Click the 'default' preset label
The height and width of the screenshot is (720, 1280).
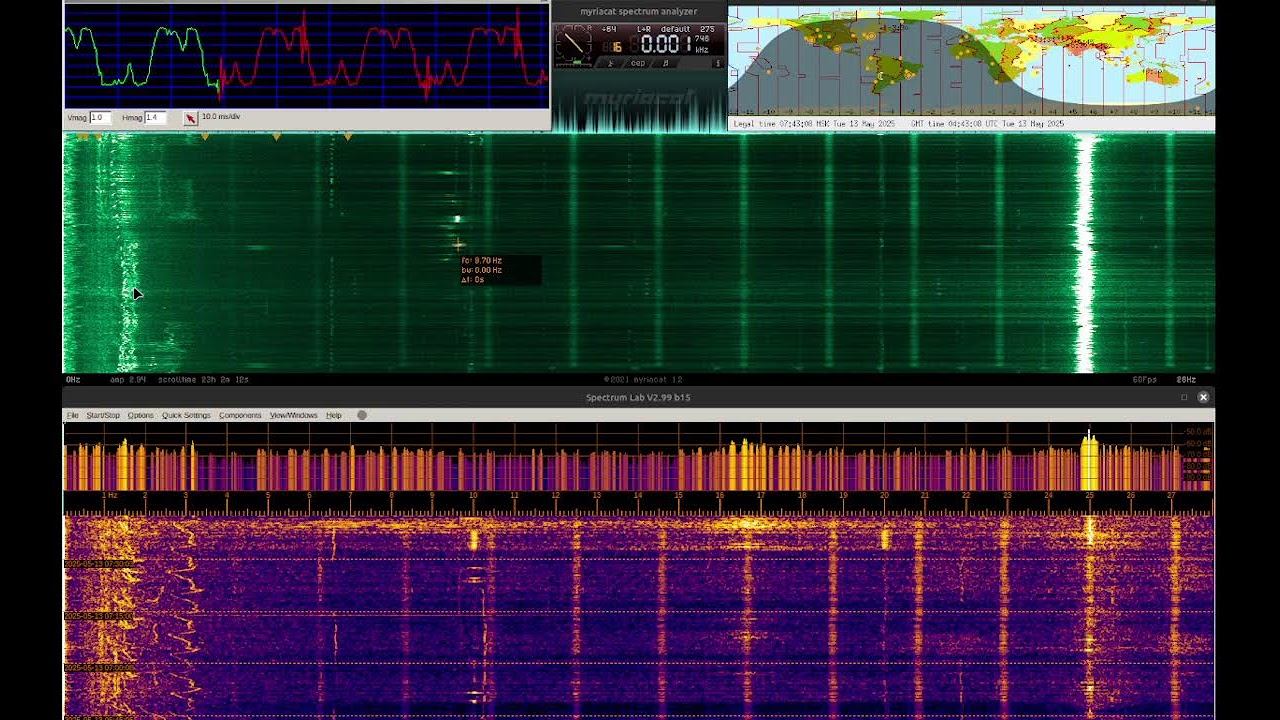pyautogui.click(x=676, y=29)
